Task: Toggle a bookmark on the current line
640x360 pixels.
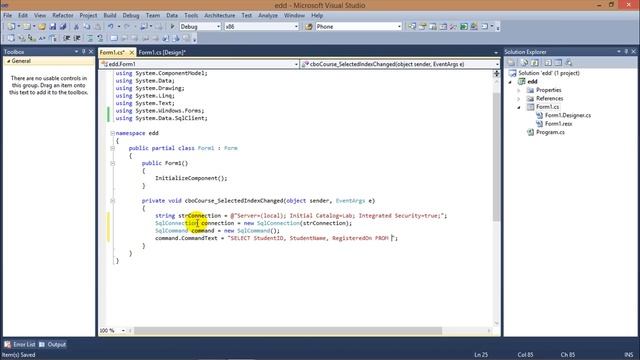Action: click(114, 38)
